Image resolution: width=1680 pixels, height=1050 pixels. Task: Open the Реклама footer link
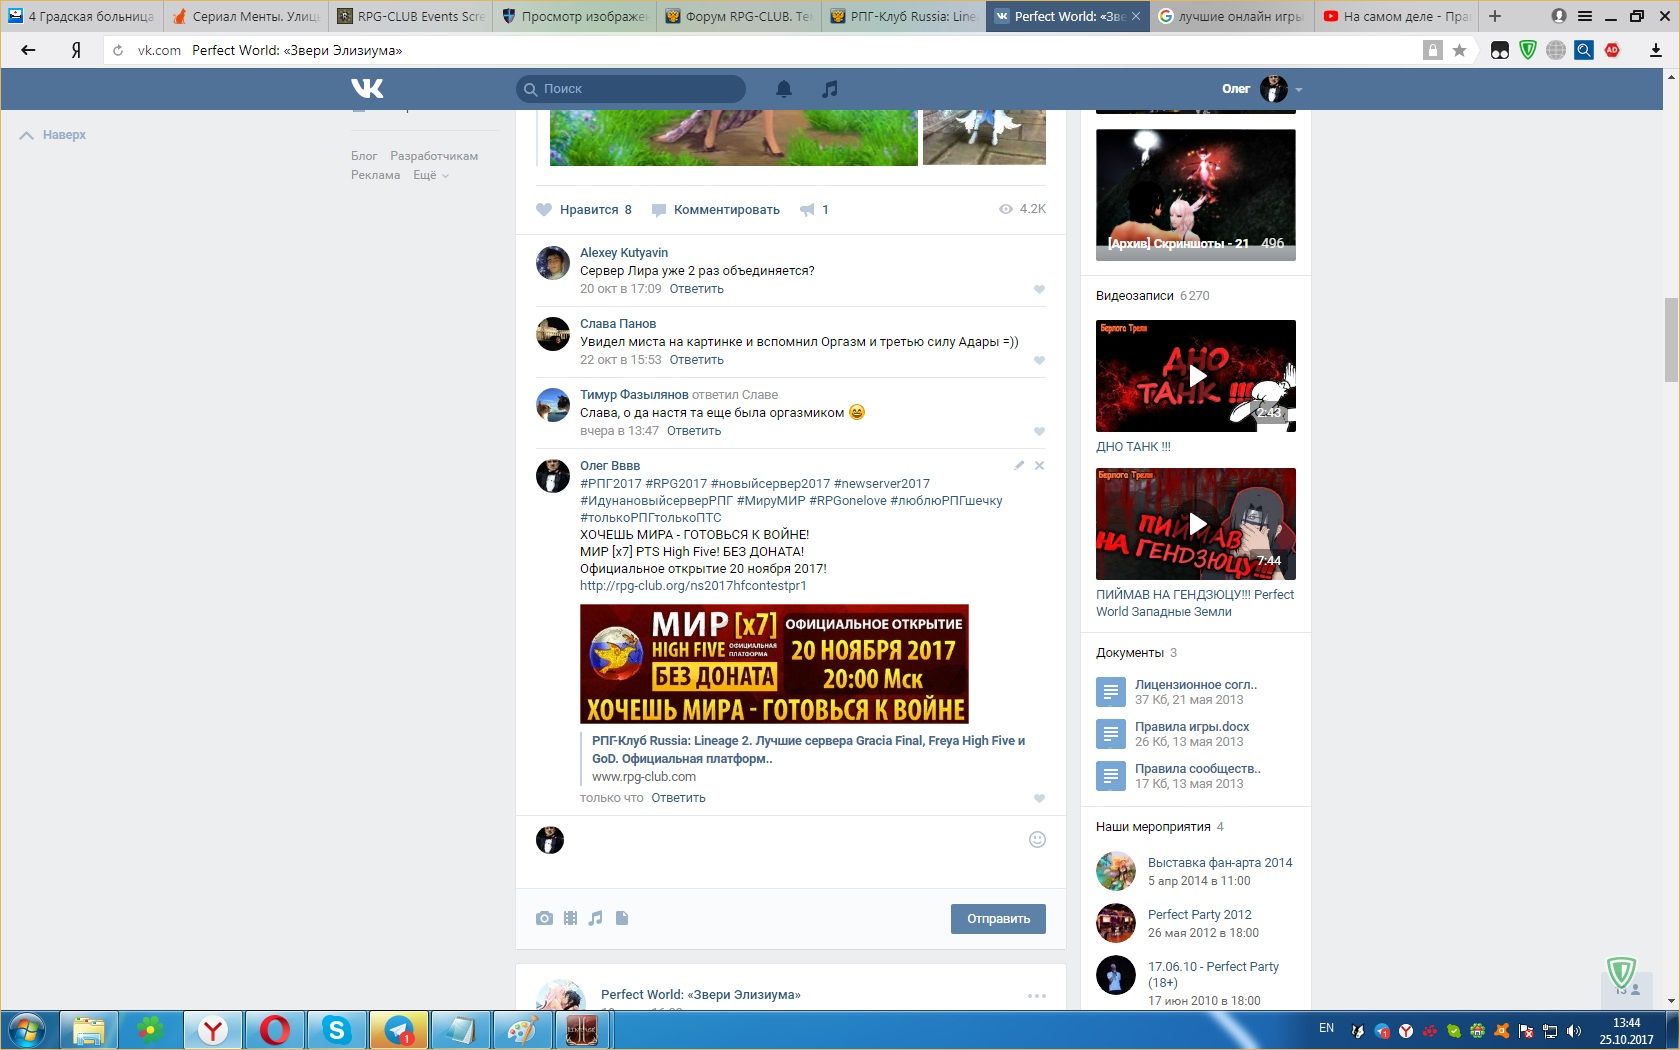[x=375, y=175]
